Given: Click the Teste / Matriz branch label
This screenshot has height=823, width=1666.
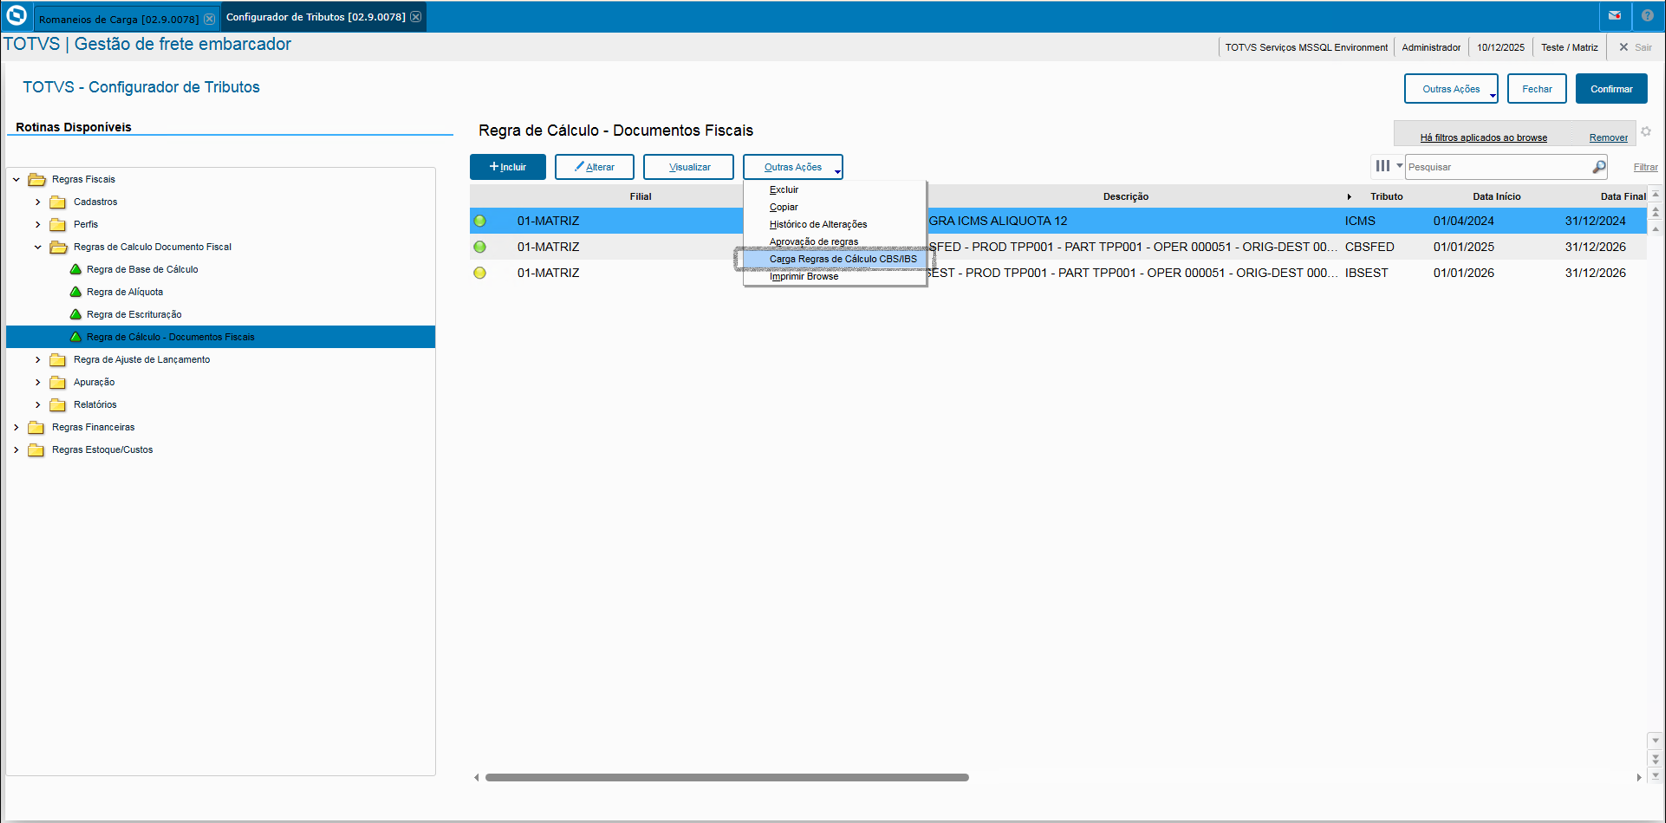Looking at the screenshot, I should tap(1569, 47).
